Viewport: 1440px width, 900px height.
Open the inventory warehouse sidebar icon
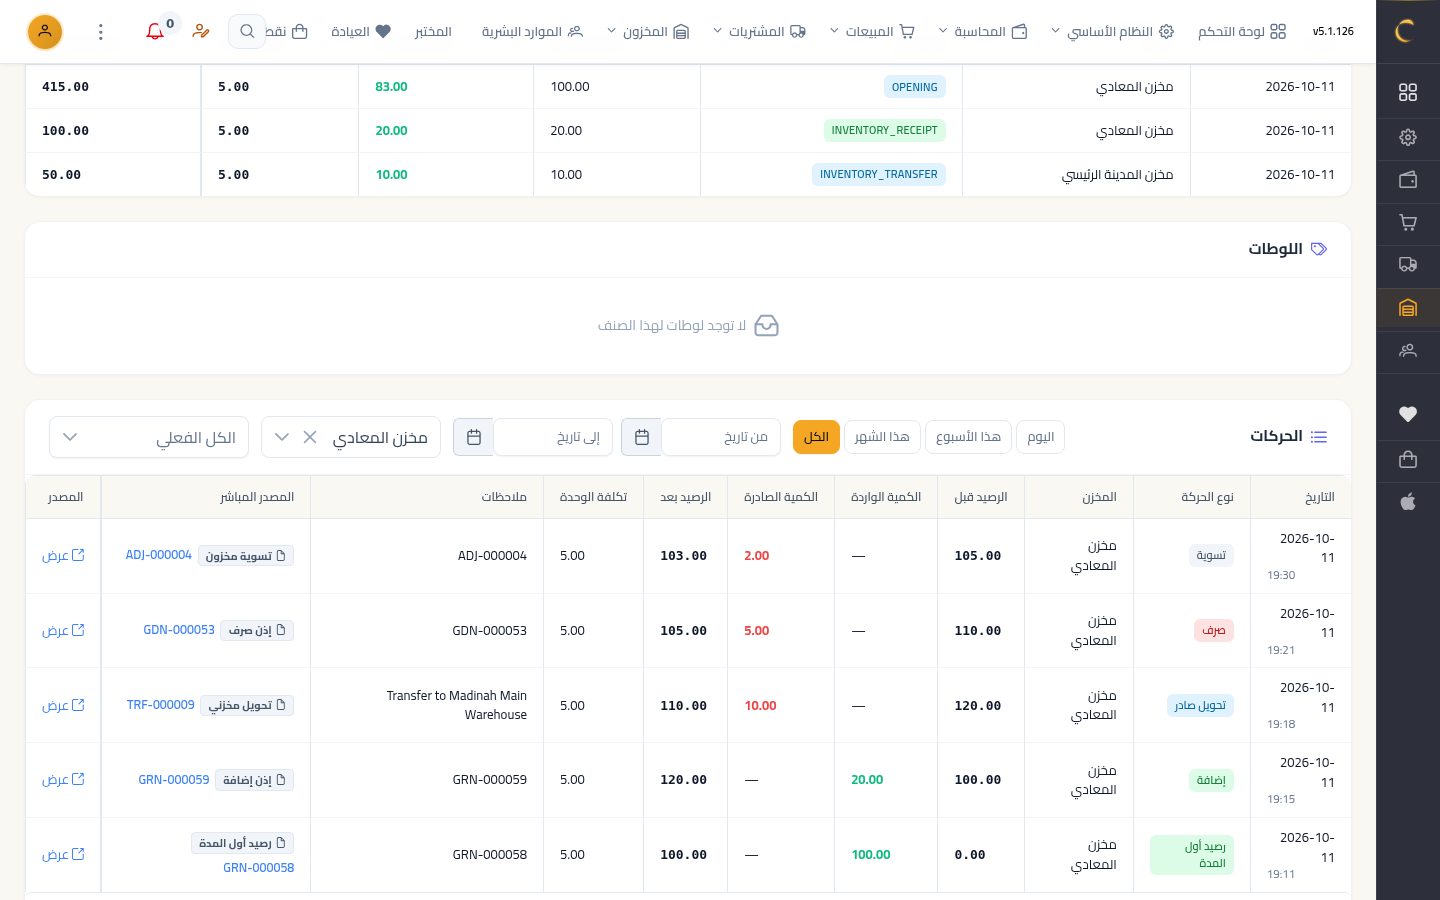tap(1408, 308)
